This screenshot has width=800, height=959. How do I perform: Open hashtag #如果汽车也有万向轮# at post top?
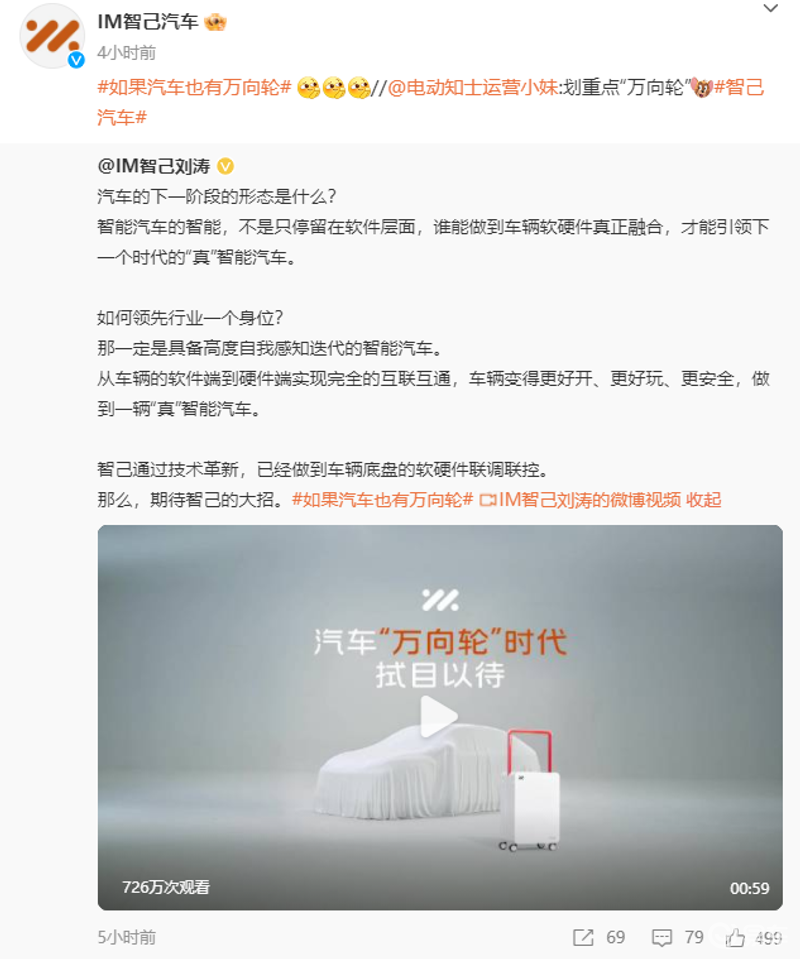coord(194,87)
